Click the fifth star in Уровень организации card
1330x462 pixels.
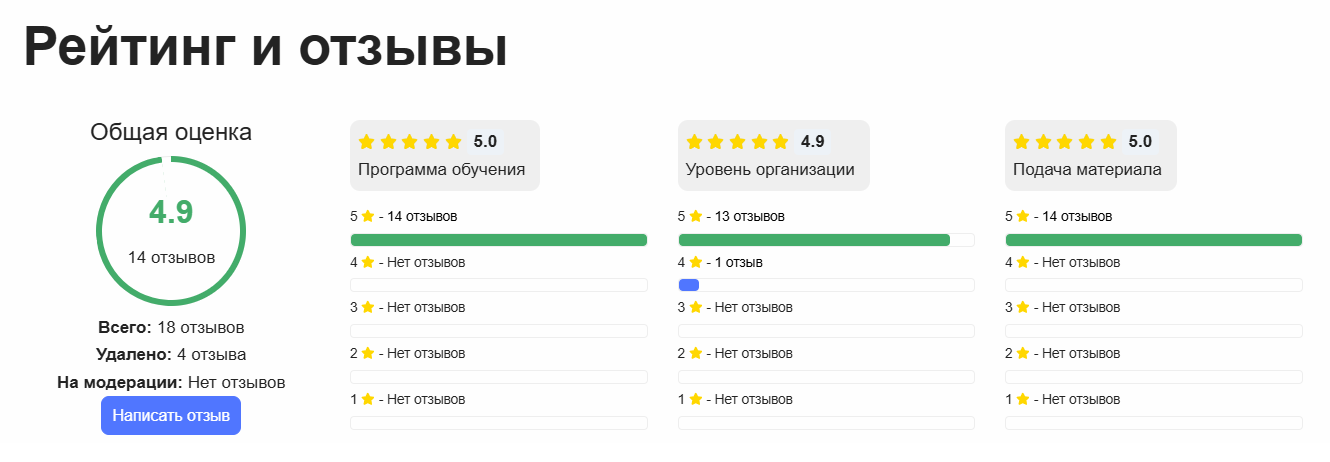click(782, 142)
